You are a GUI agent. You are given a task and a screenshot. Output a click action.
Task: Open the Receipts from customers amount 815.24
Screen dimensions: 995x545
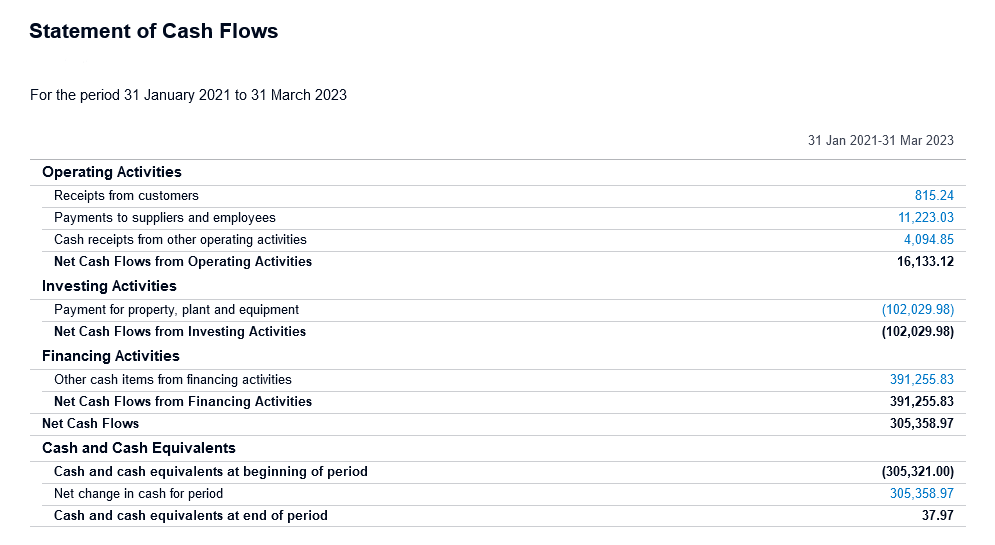click(933, 195)
